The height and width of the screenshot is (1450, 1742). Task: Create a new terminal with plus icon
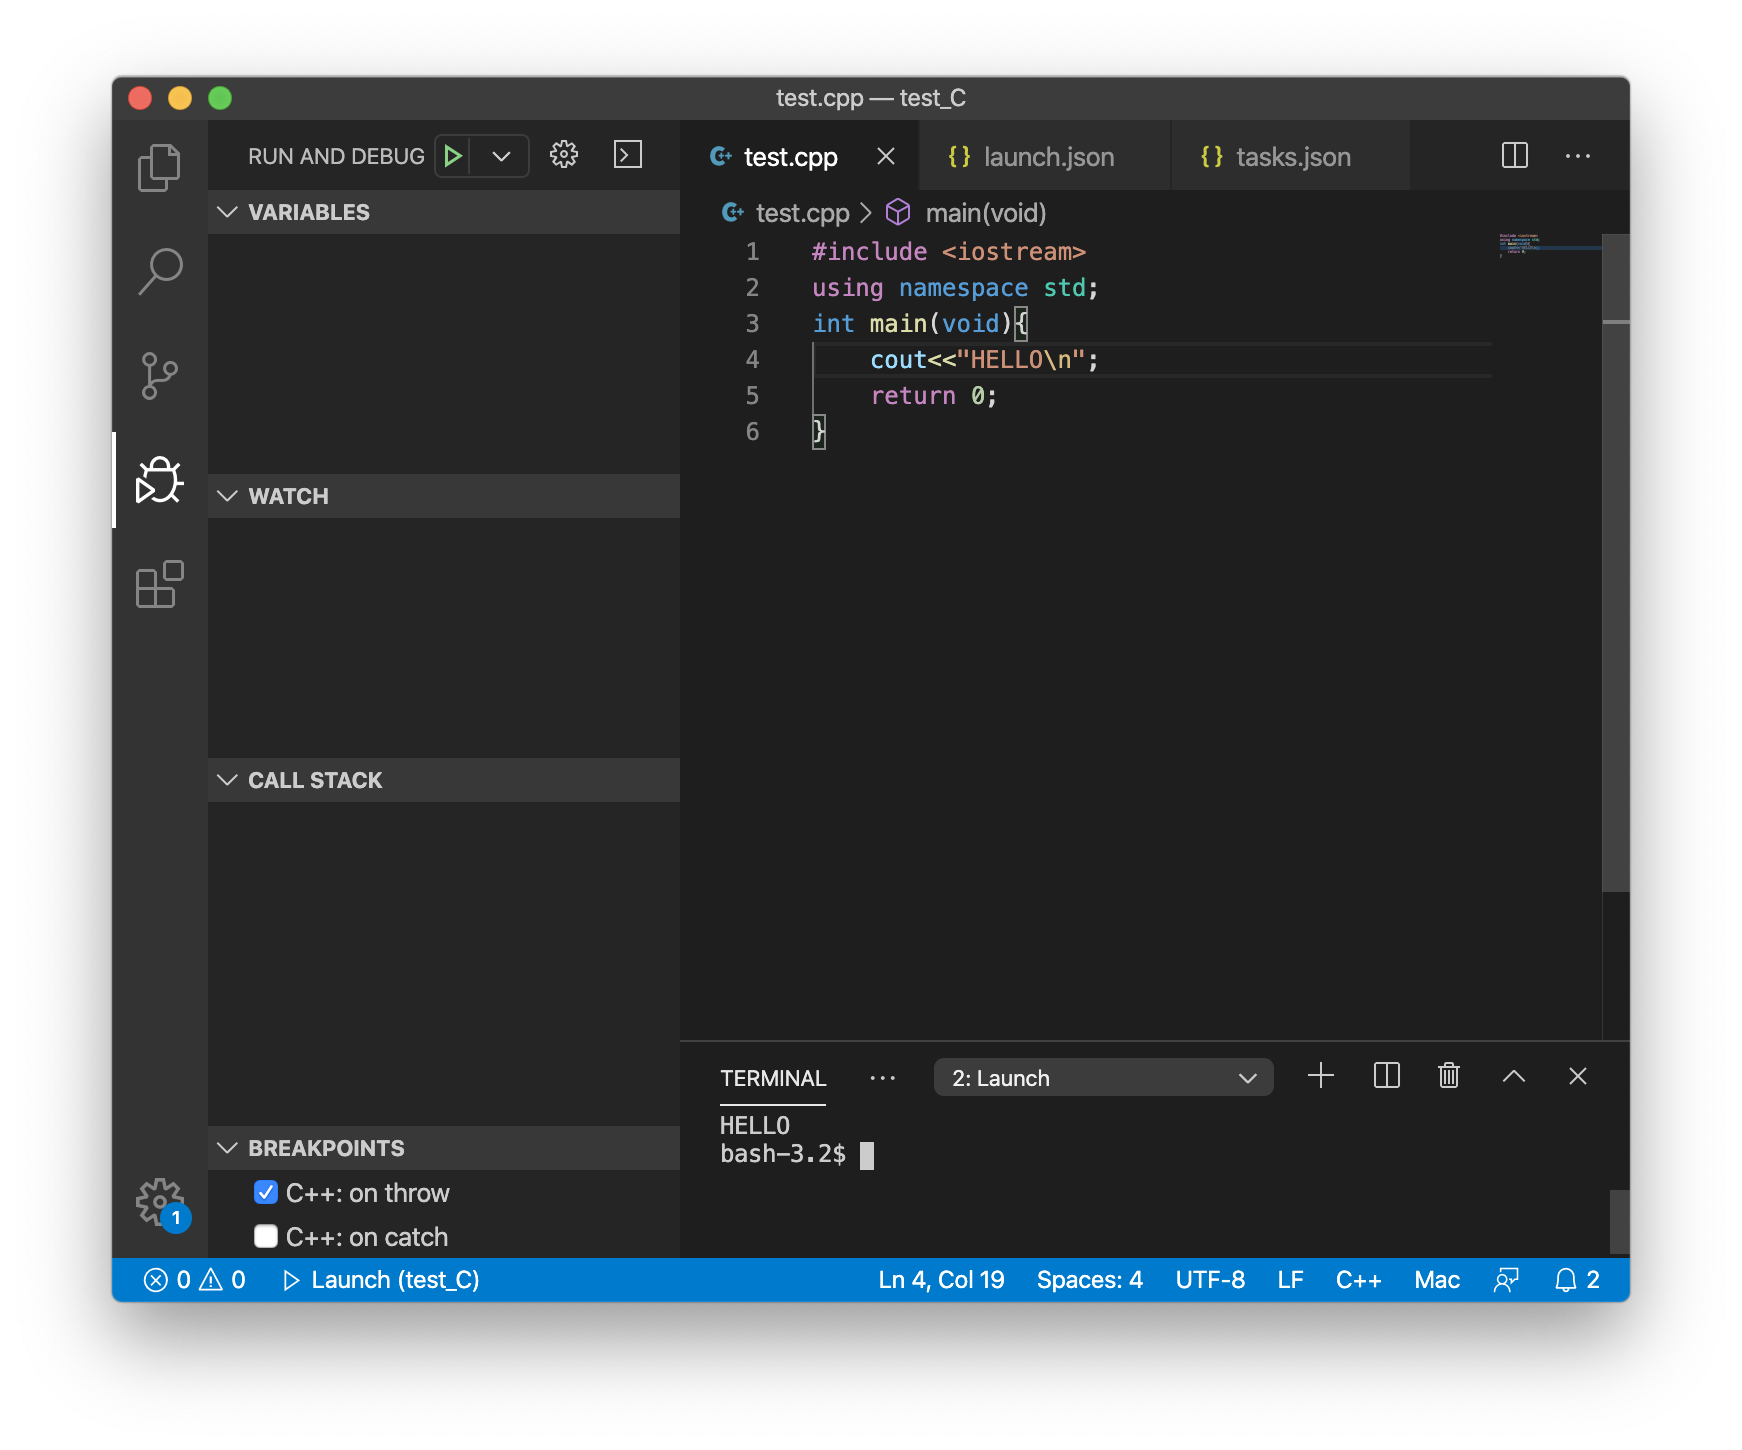click(1321, 1076)
